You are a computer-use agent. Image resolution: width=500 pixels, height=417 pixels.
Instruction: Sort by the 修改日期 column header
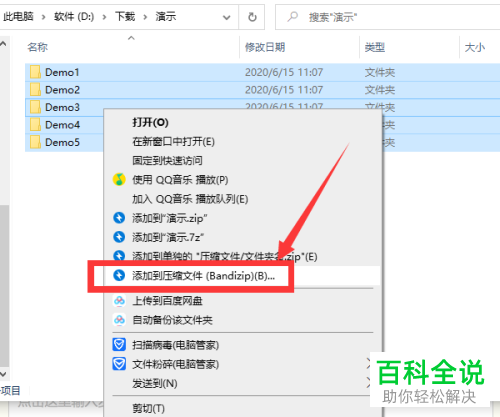(x=265, y=47)
